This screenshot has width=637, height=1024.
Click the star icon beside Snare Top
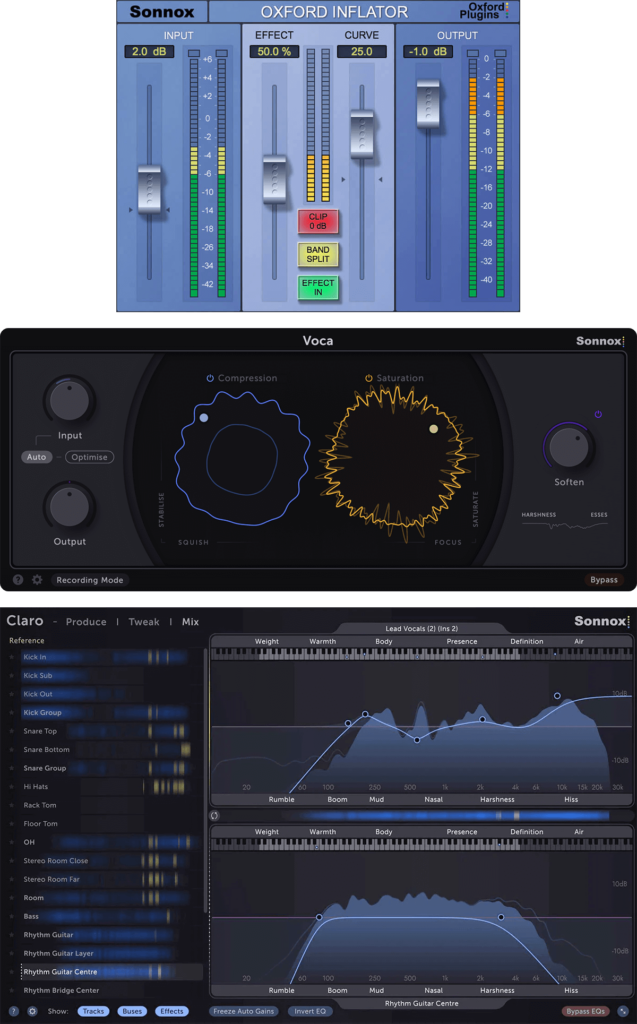12,731
